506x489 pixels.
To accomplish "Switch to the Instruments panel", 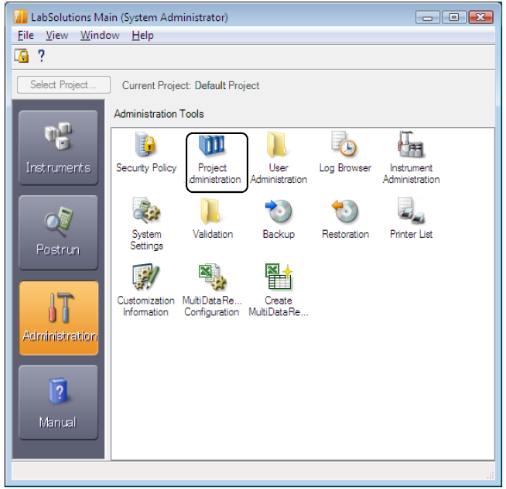I will point(58,147).
